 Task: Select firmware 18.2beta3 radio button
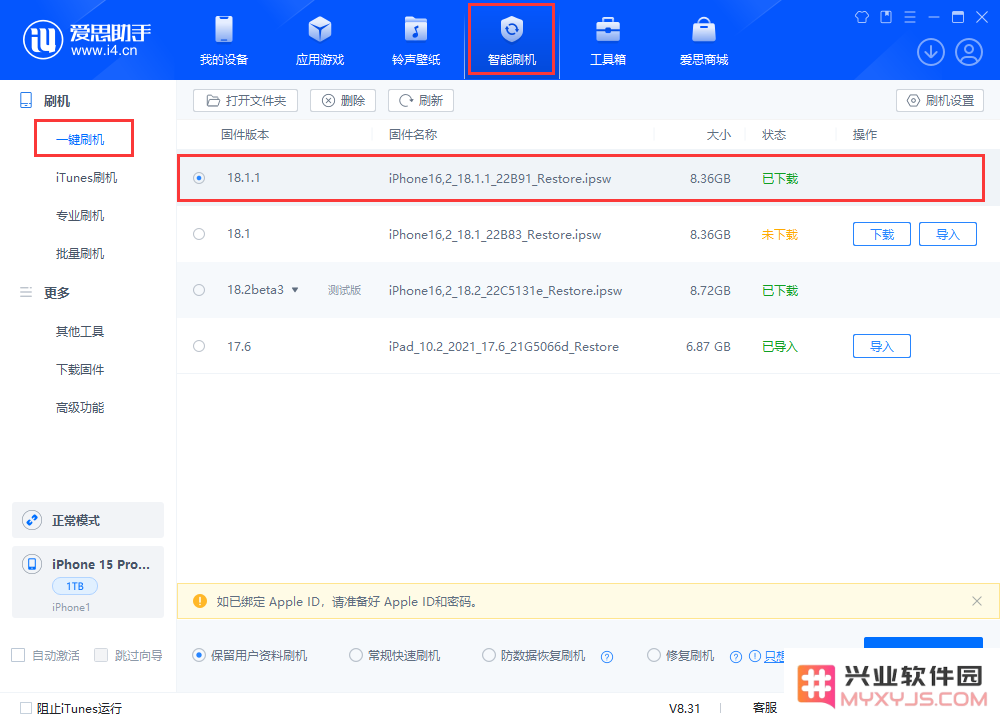point(199,290)
